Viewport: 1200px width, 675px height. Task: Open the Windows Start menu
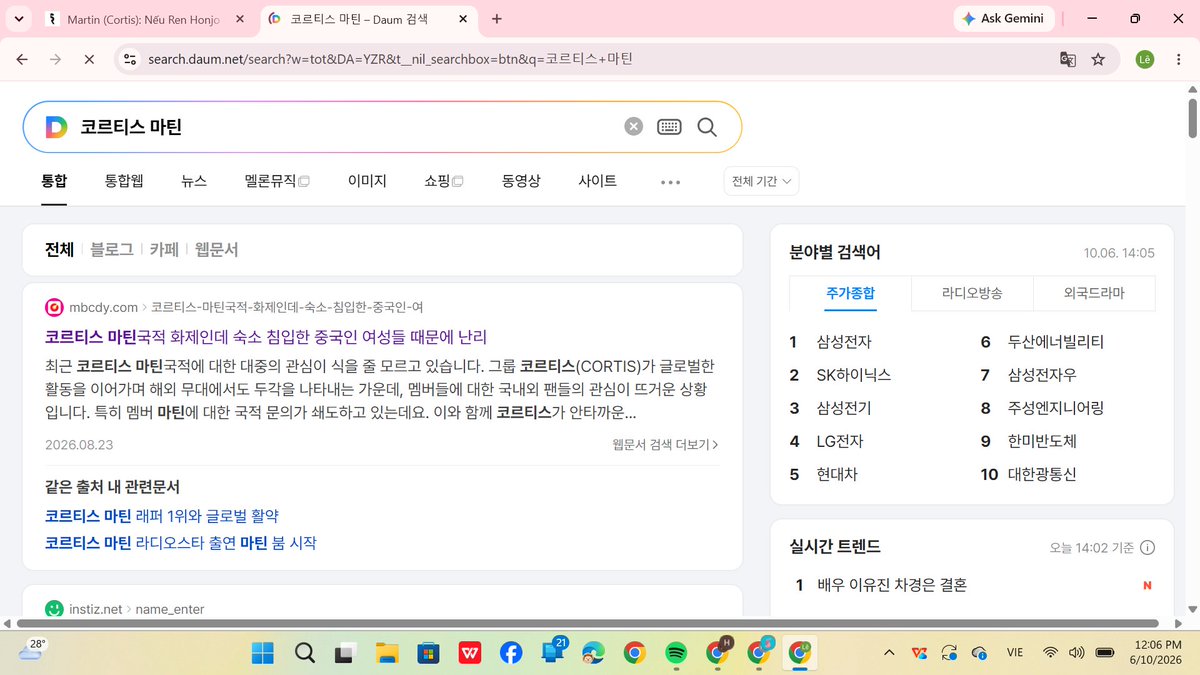click(x=263, y=653)
